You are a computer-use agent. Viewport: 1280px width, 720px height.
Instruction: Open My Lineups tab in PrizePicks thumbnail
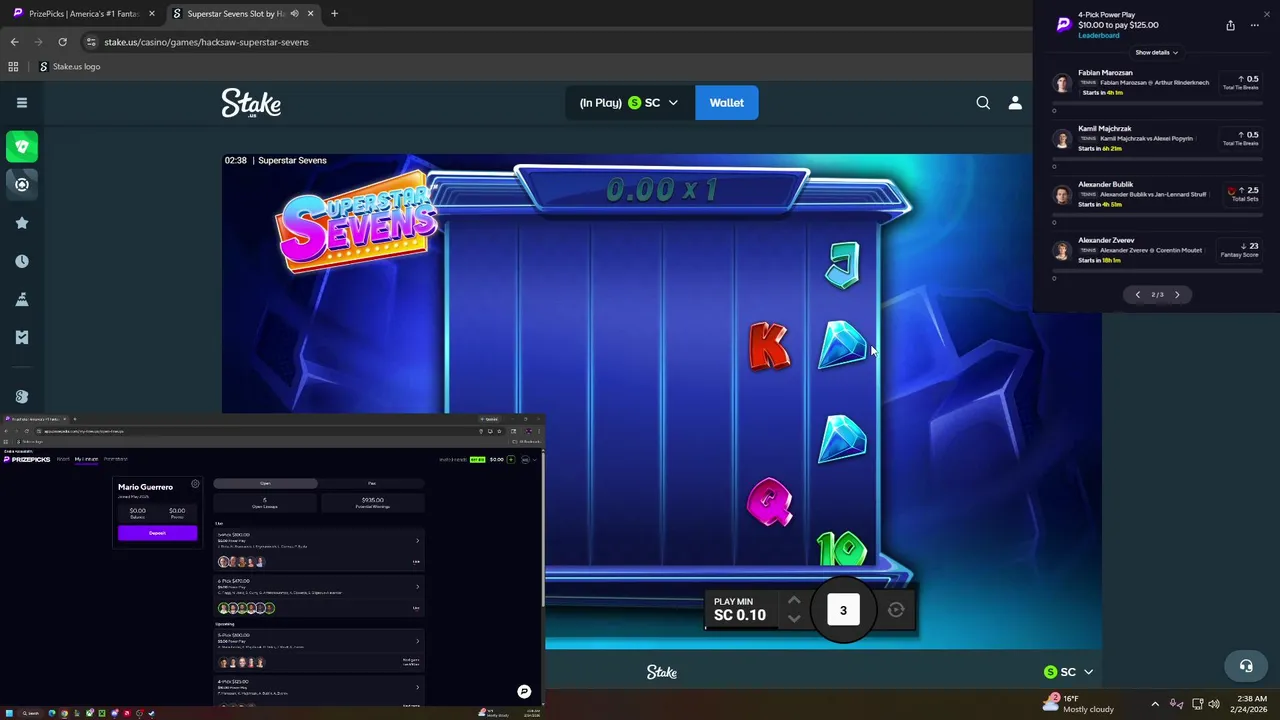click(x=86, y=459)
